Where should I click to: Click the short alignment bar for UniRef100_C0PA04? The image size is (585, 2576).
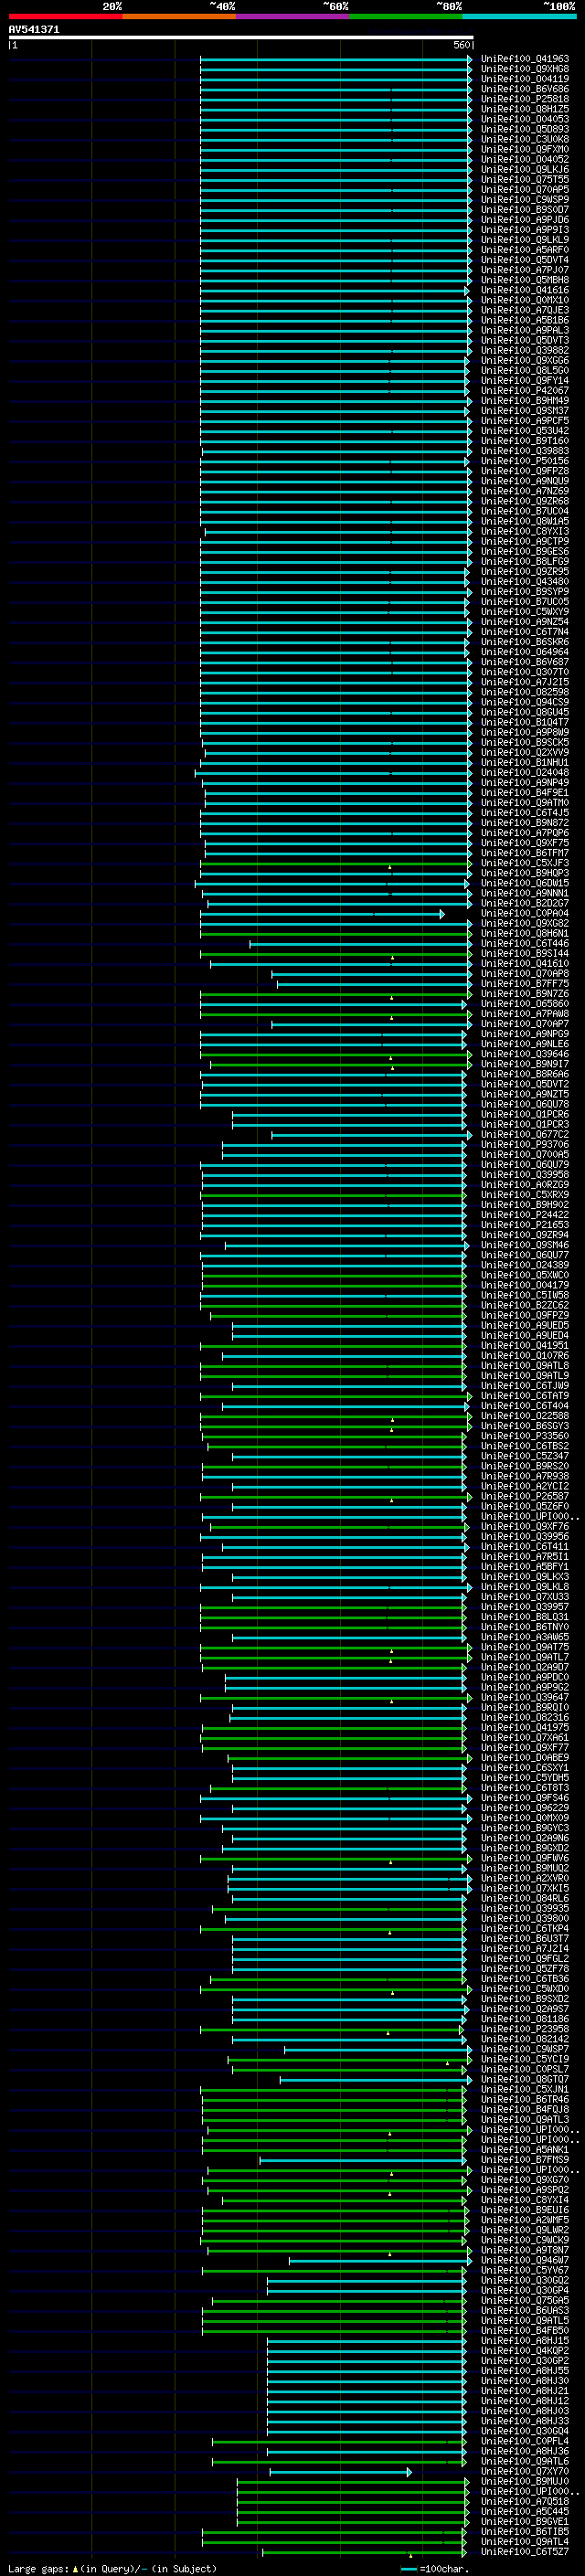point(322,914)
